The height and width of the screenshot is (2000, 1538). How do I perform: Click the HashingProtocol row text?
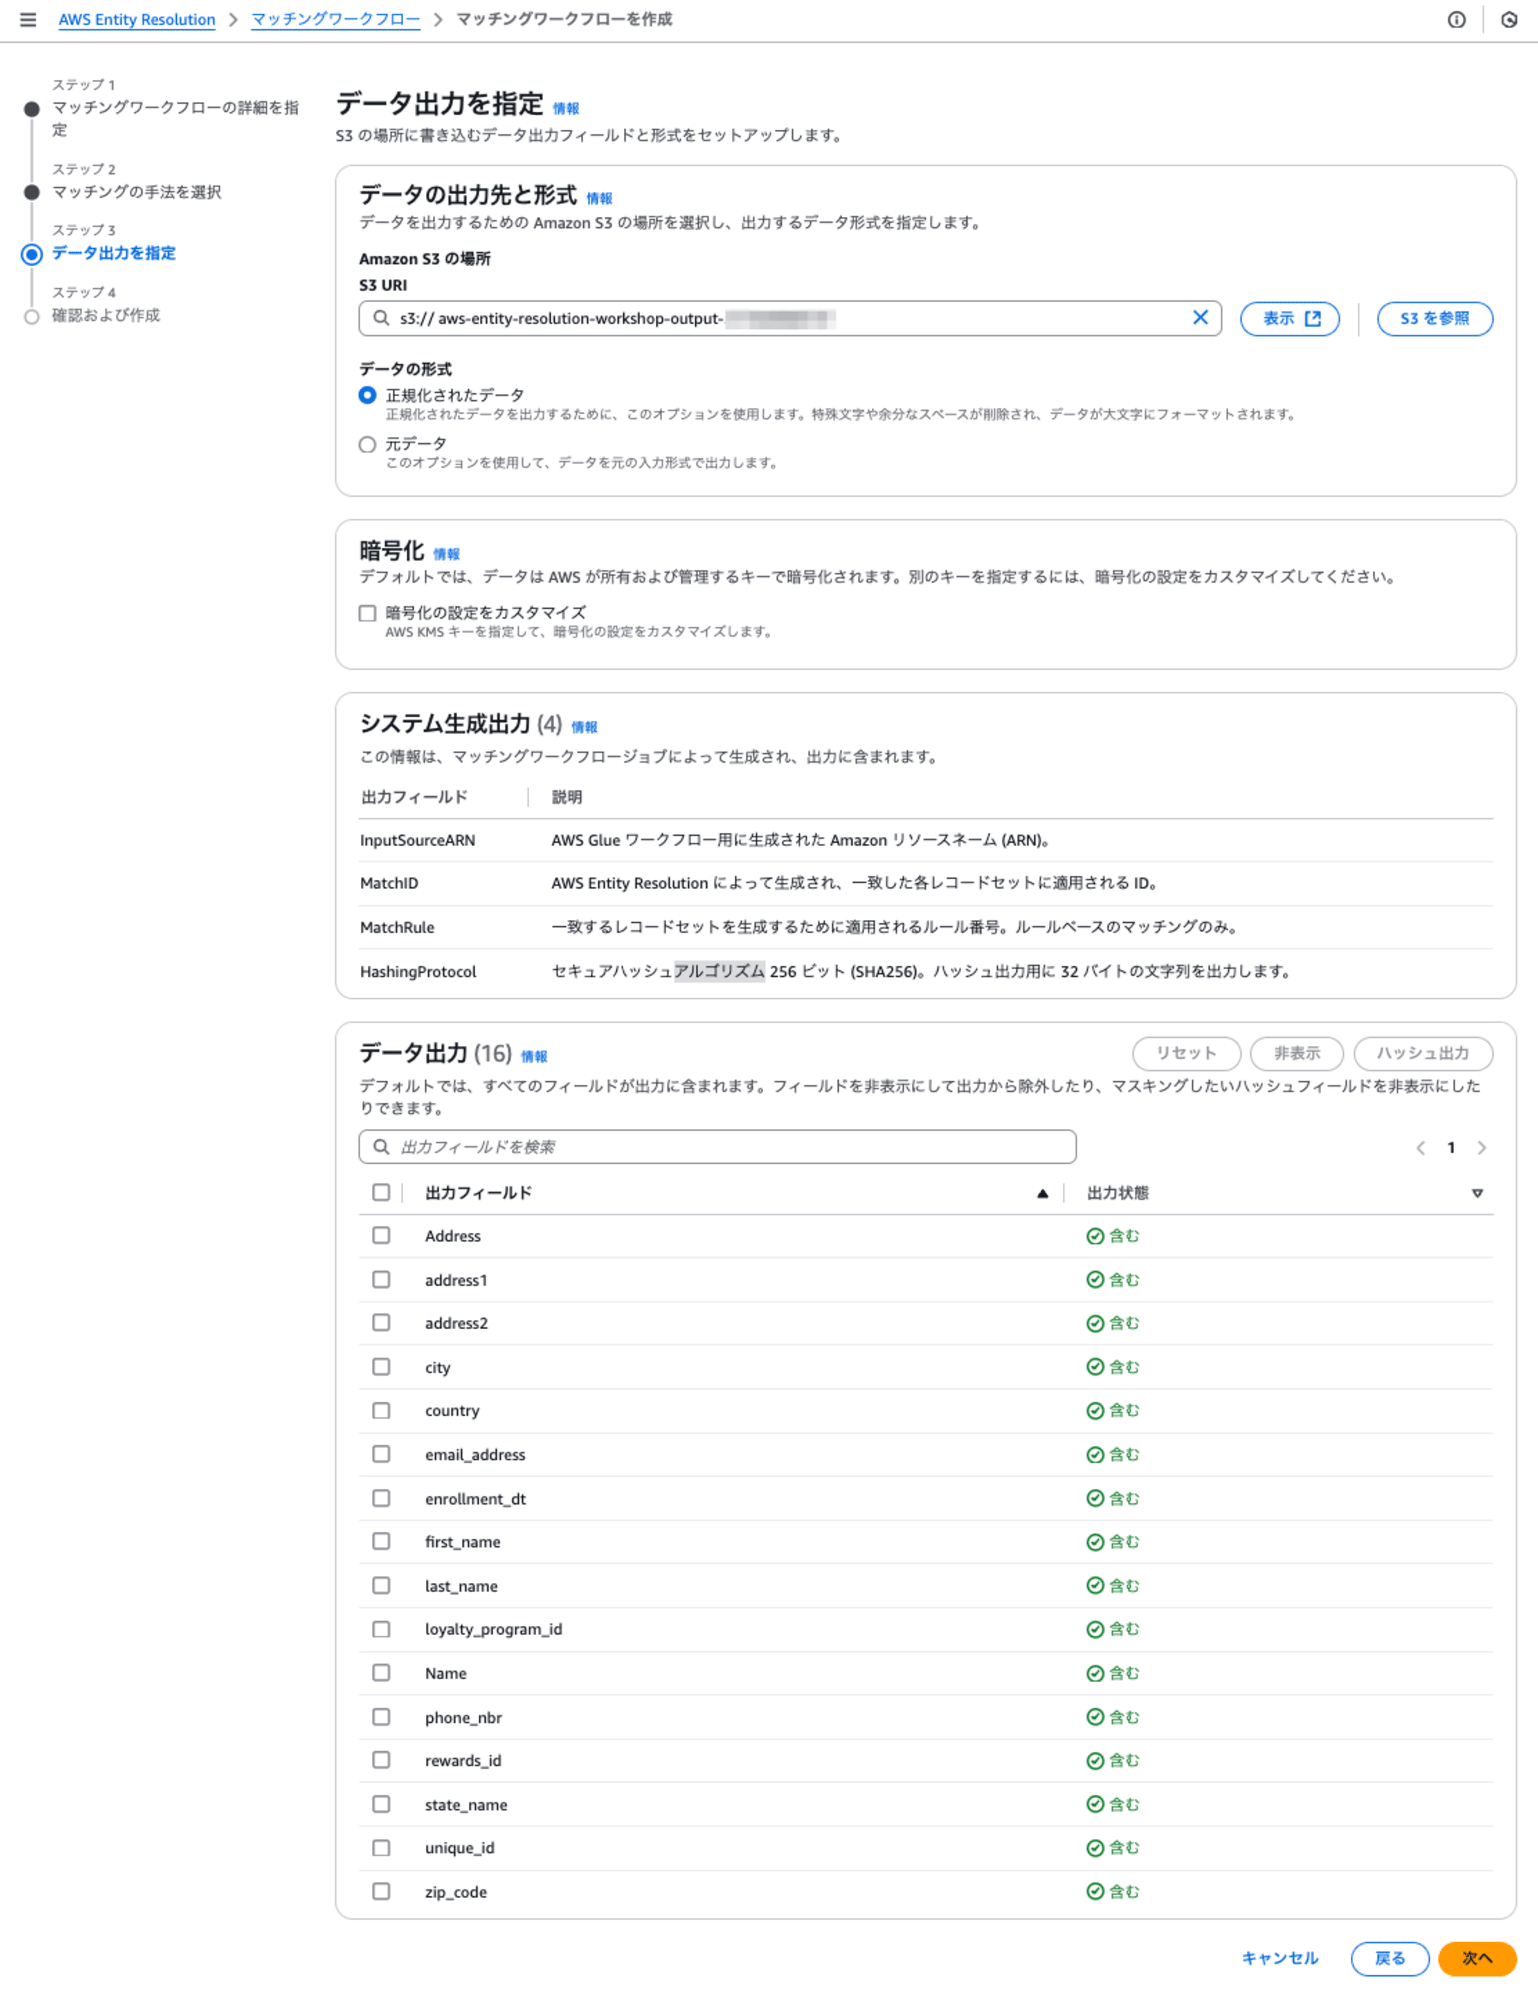(x=418, y=971)
